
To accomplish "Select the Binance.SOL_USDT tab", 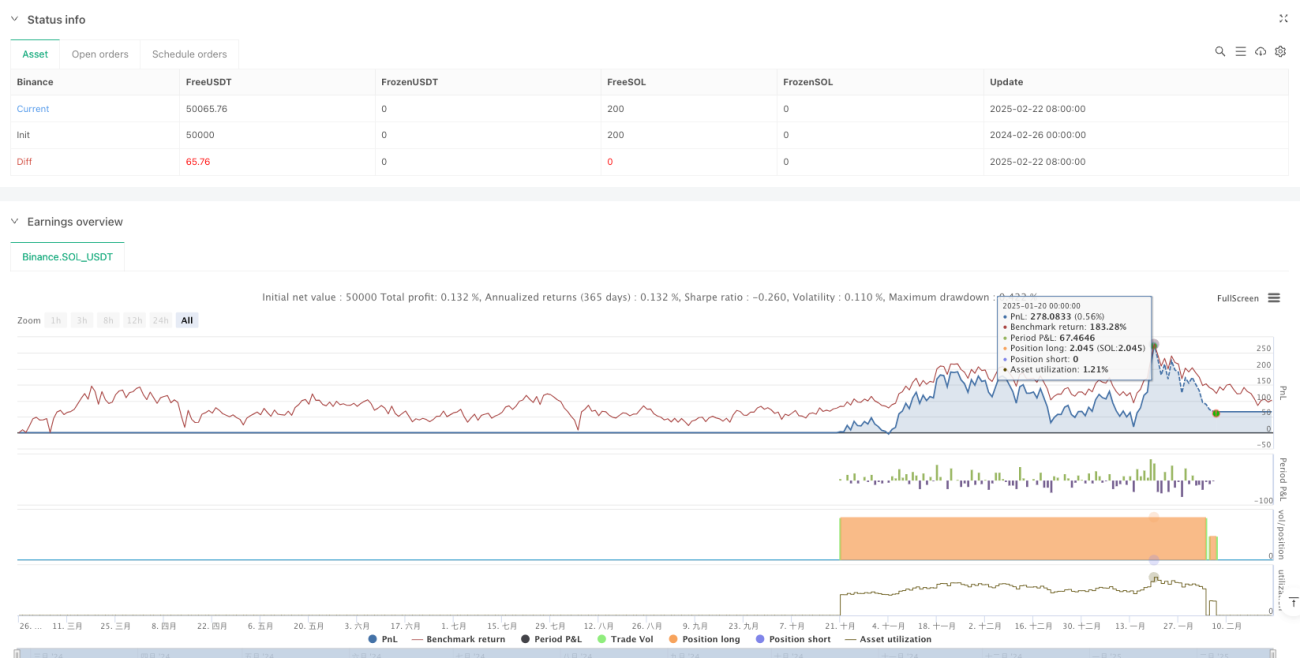I will (68, 257).
